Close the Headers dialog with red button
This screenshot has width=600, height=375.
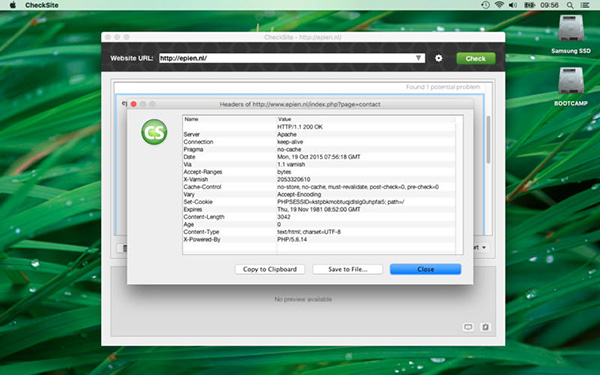click(134, 104)
